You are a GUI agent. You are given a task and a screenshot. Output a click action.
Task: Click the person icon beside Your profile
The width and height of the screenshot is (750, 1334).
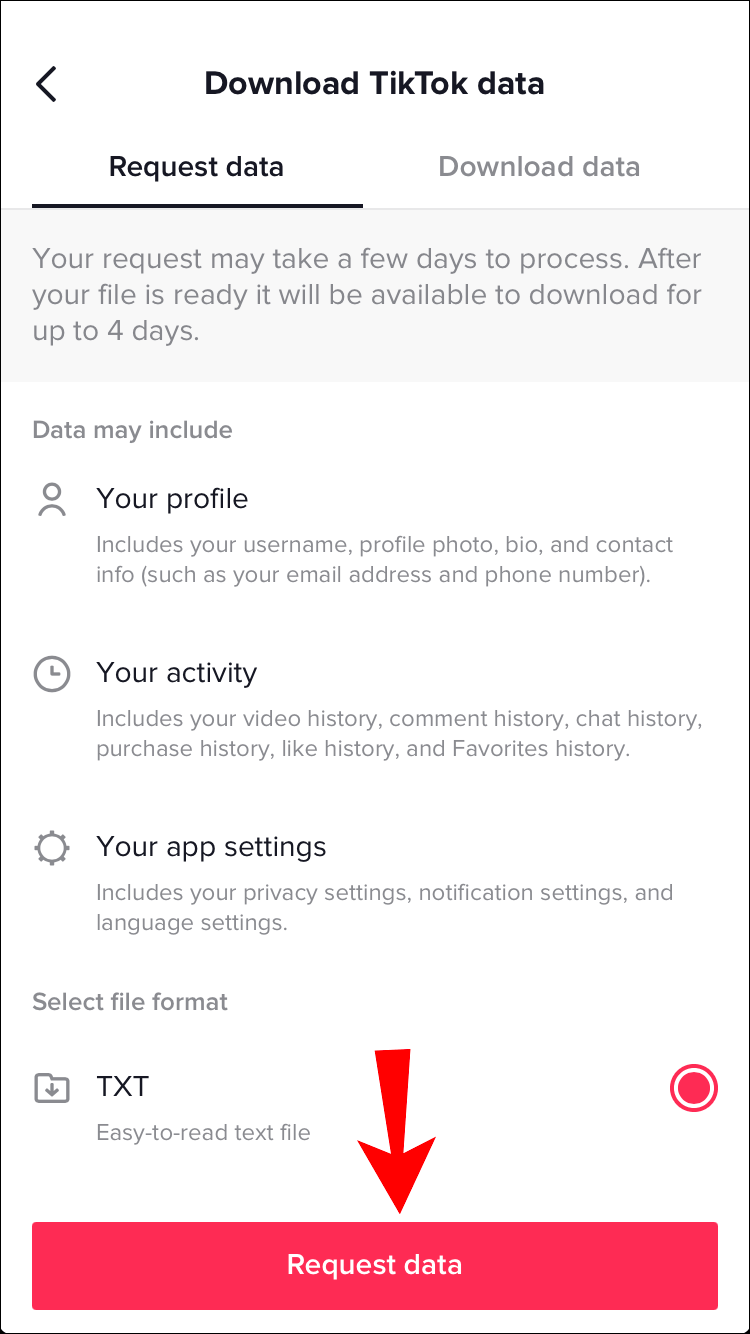tap(52, 500)
